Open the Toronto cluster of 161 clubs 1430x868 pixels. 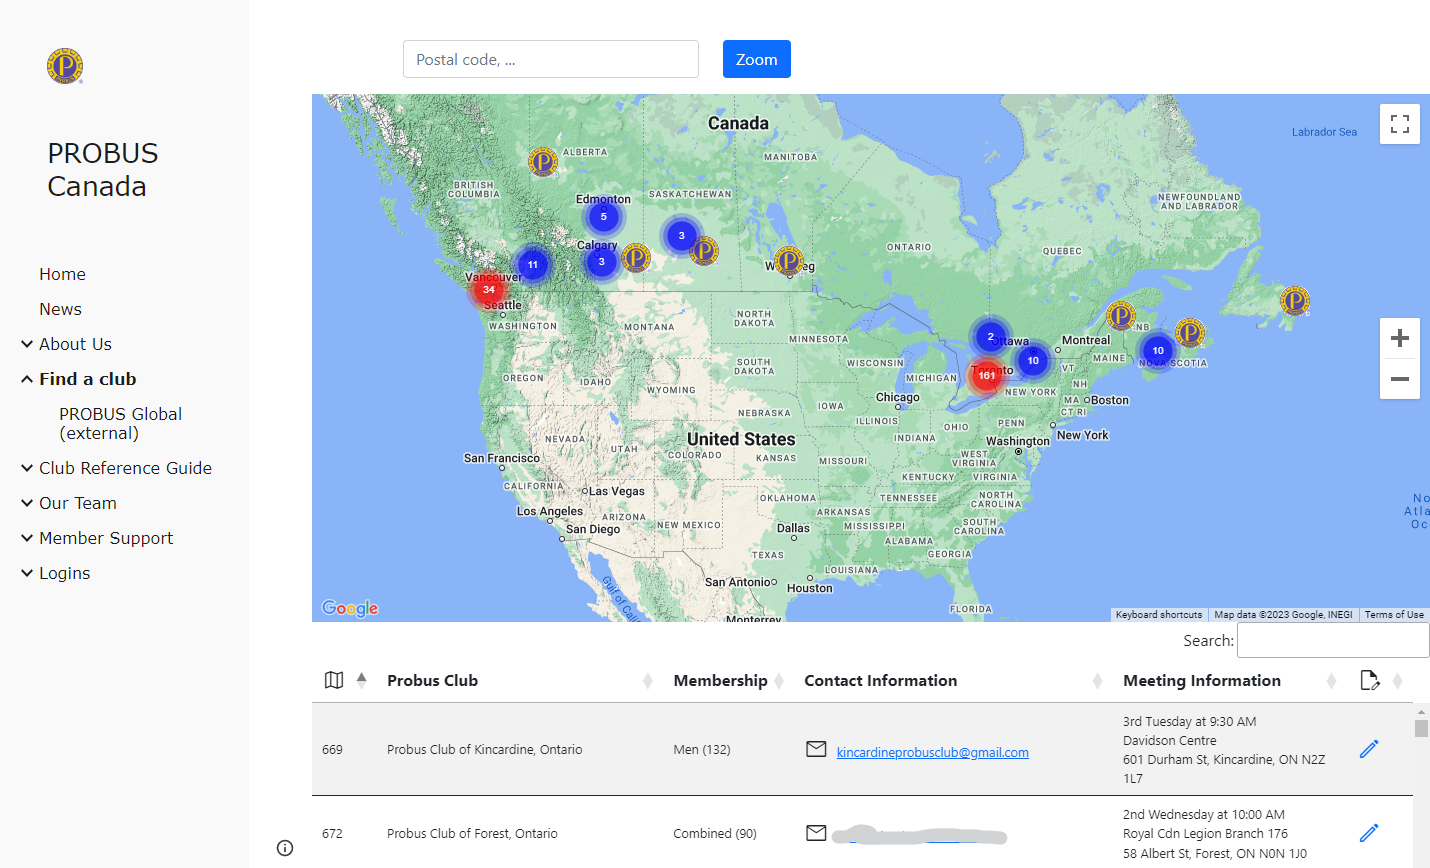[987, 376]
